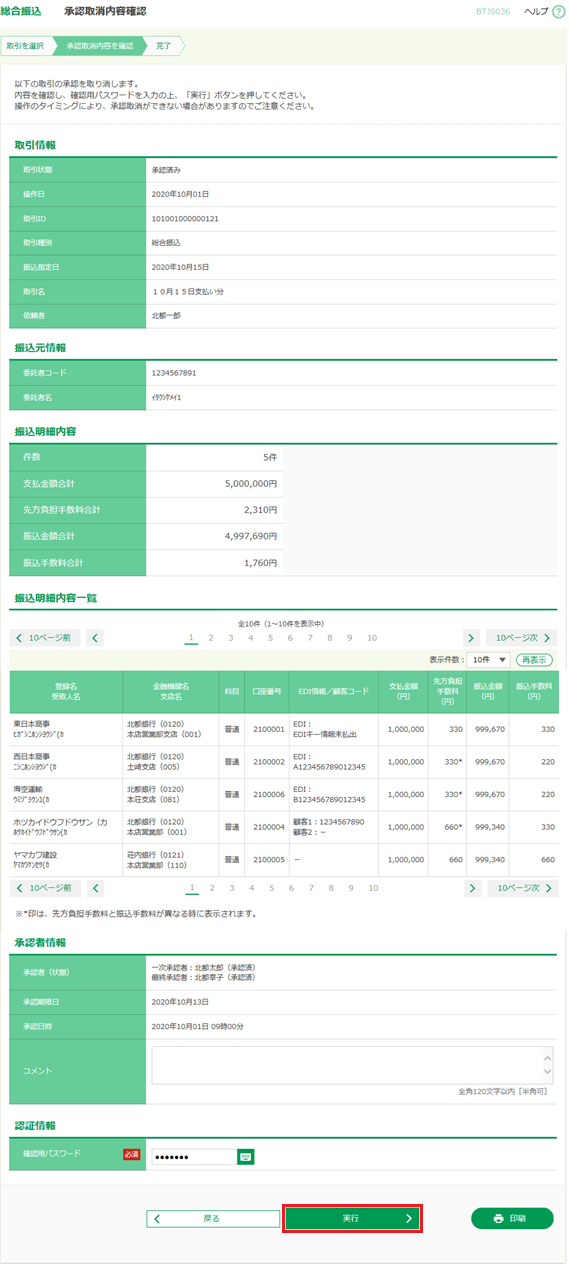Click the 苗内銀行 (0121) bank cell

click(171, 860)
